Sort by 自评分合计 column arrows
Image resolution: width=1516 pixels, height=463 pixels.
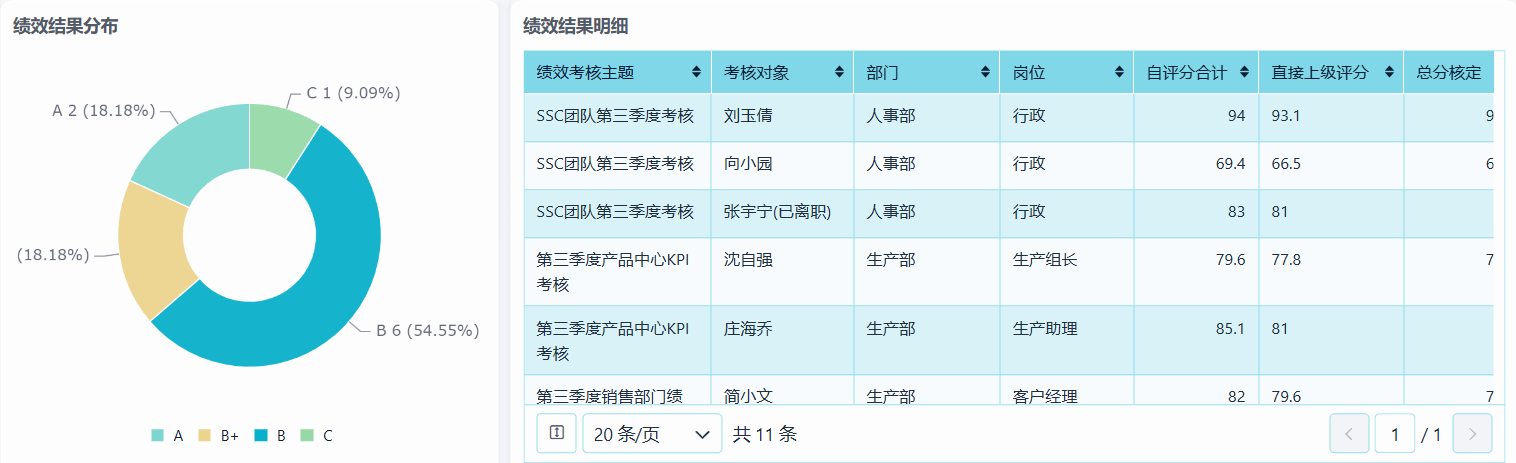pos(1244,72)
